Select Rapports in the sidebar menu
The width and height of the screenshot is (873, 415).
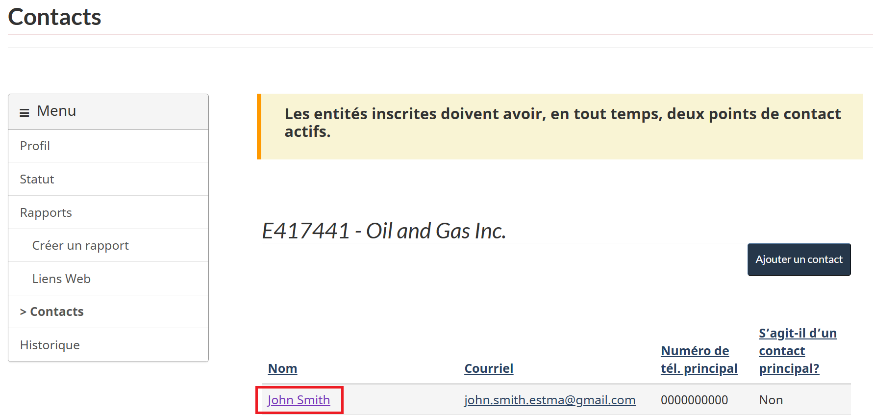pos(46,213)
